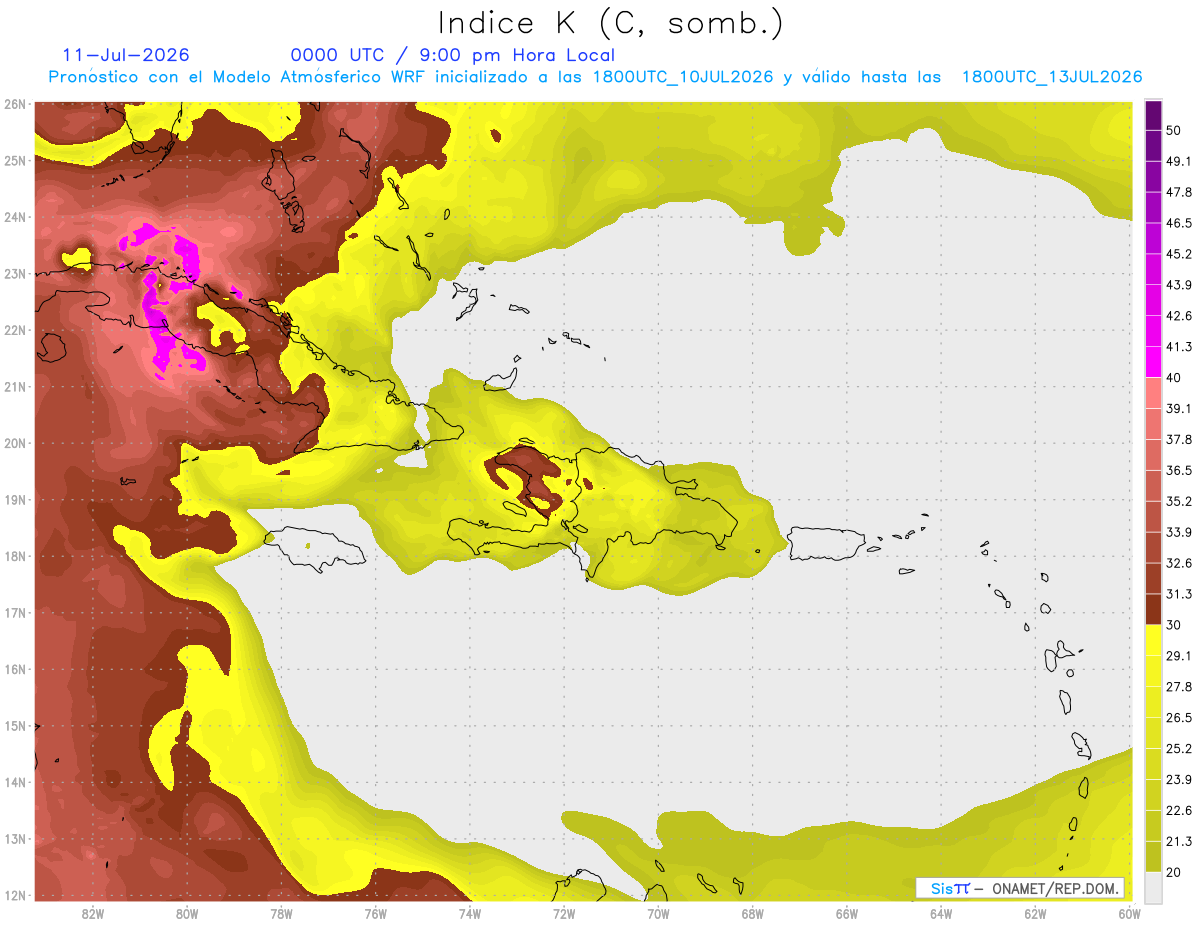Select the '1800UTC_10JUL2026' initialization time text

click(684, 77)
